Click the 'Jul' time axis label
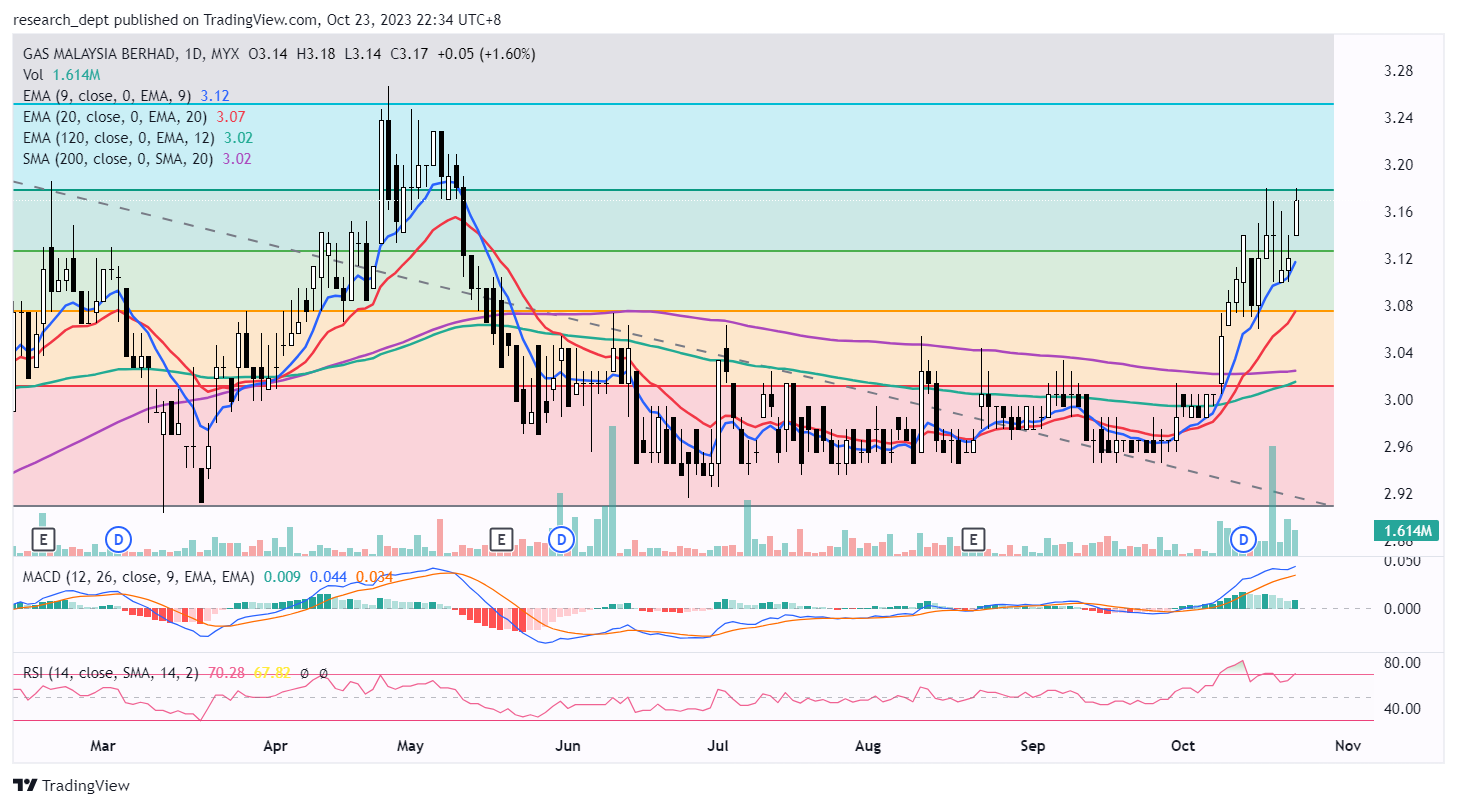 point(717,746)
